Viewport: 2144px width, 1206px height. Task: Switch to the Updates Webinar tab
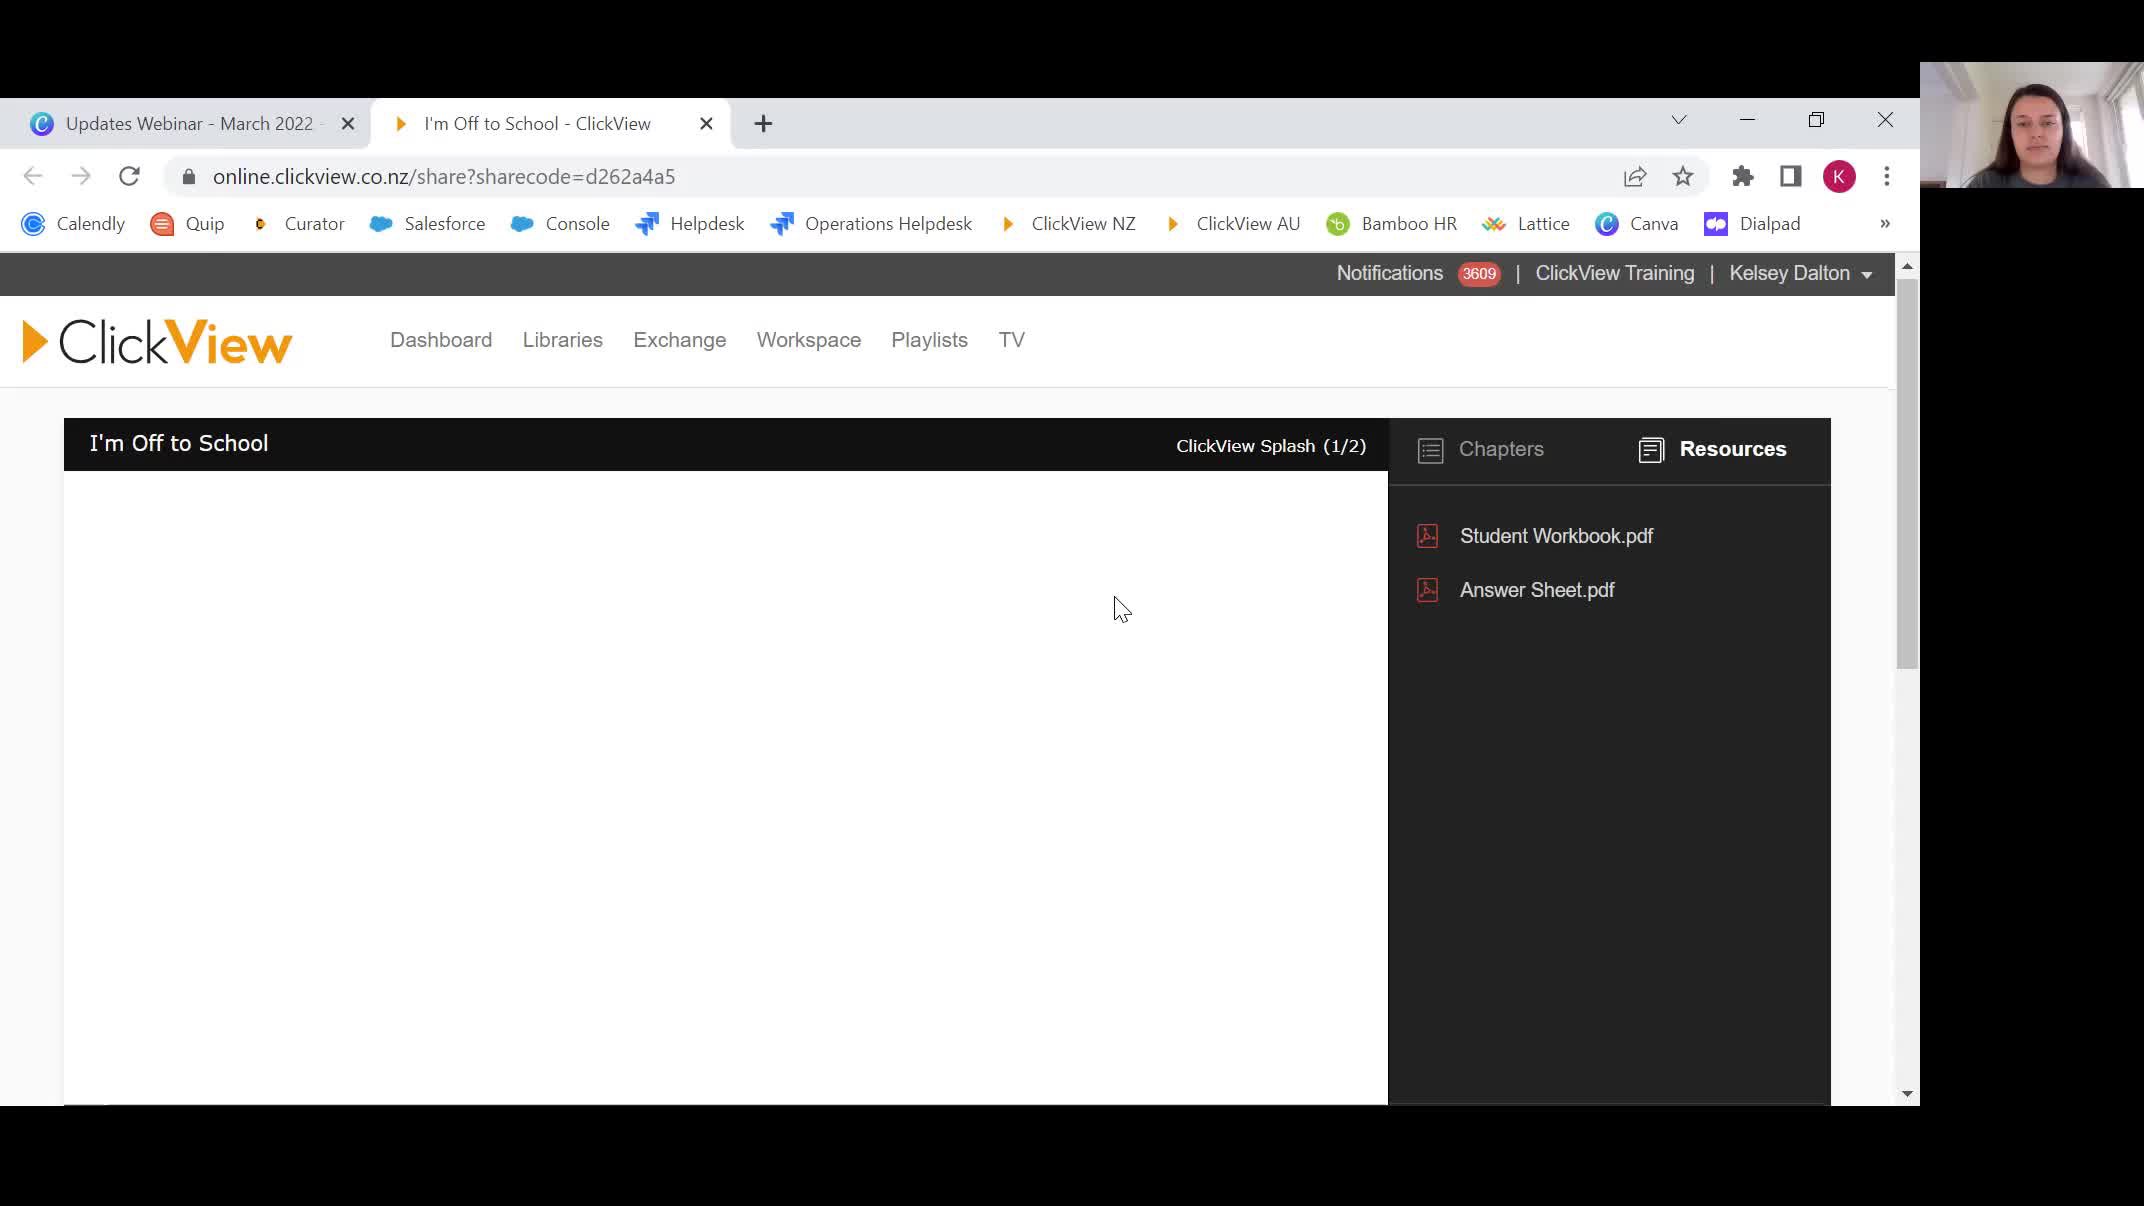click(185, 123)
